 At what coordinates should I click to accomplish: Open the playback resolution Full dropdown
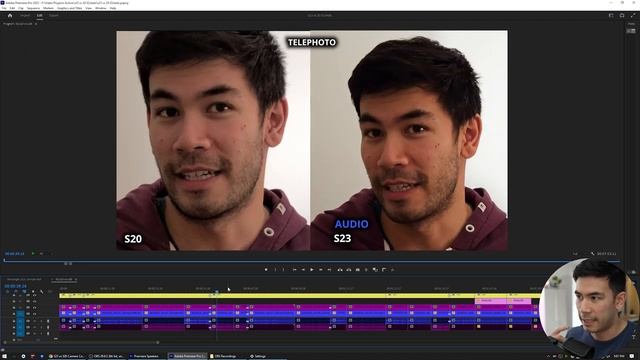click(x=576, y=253)
